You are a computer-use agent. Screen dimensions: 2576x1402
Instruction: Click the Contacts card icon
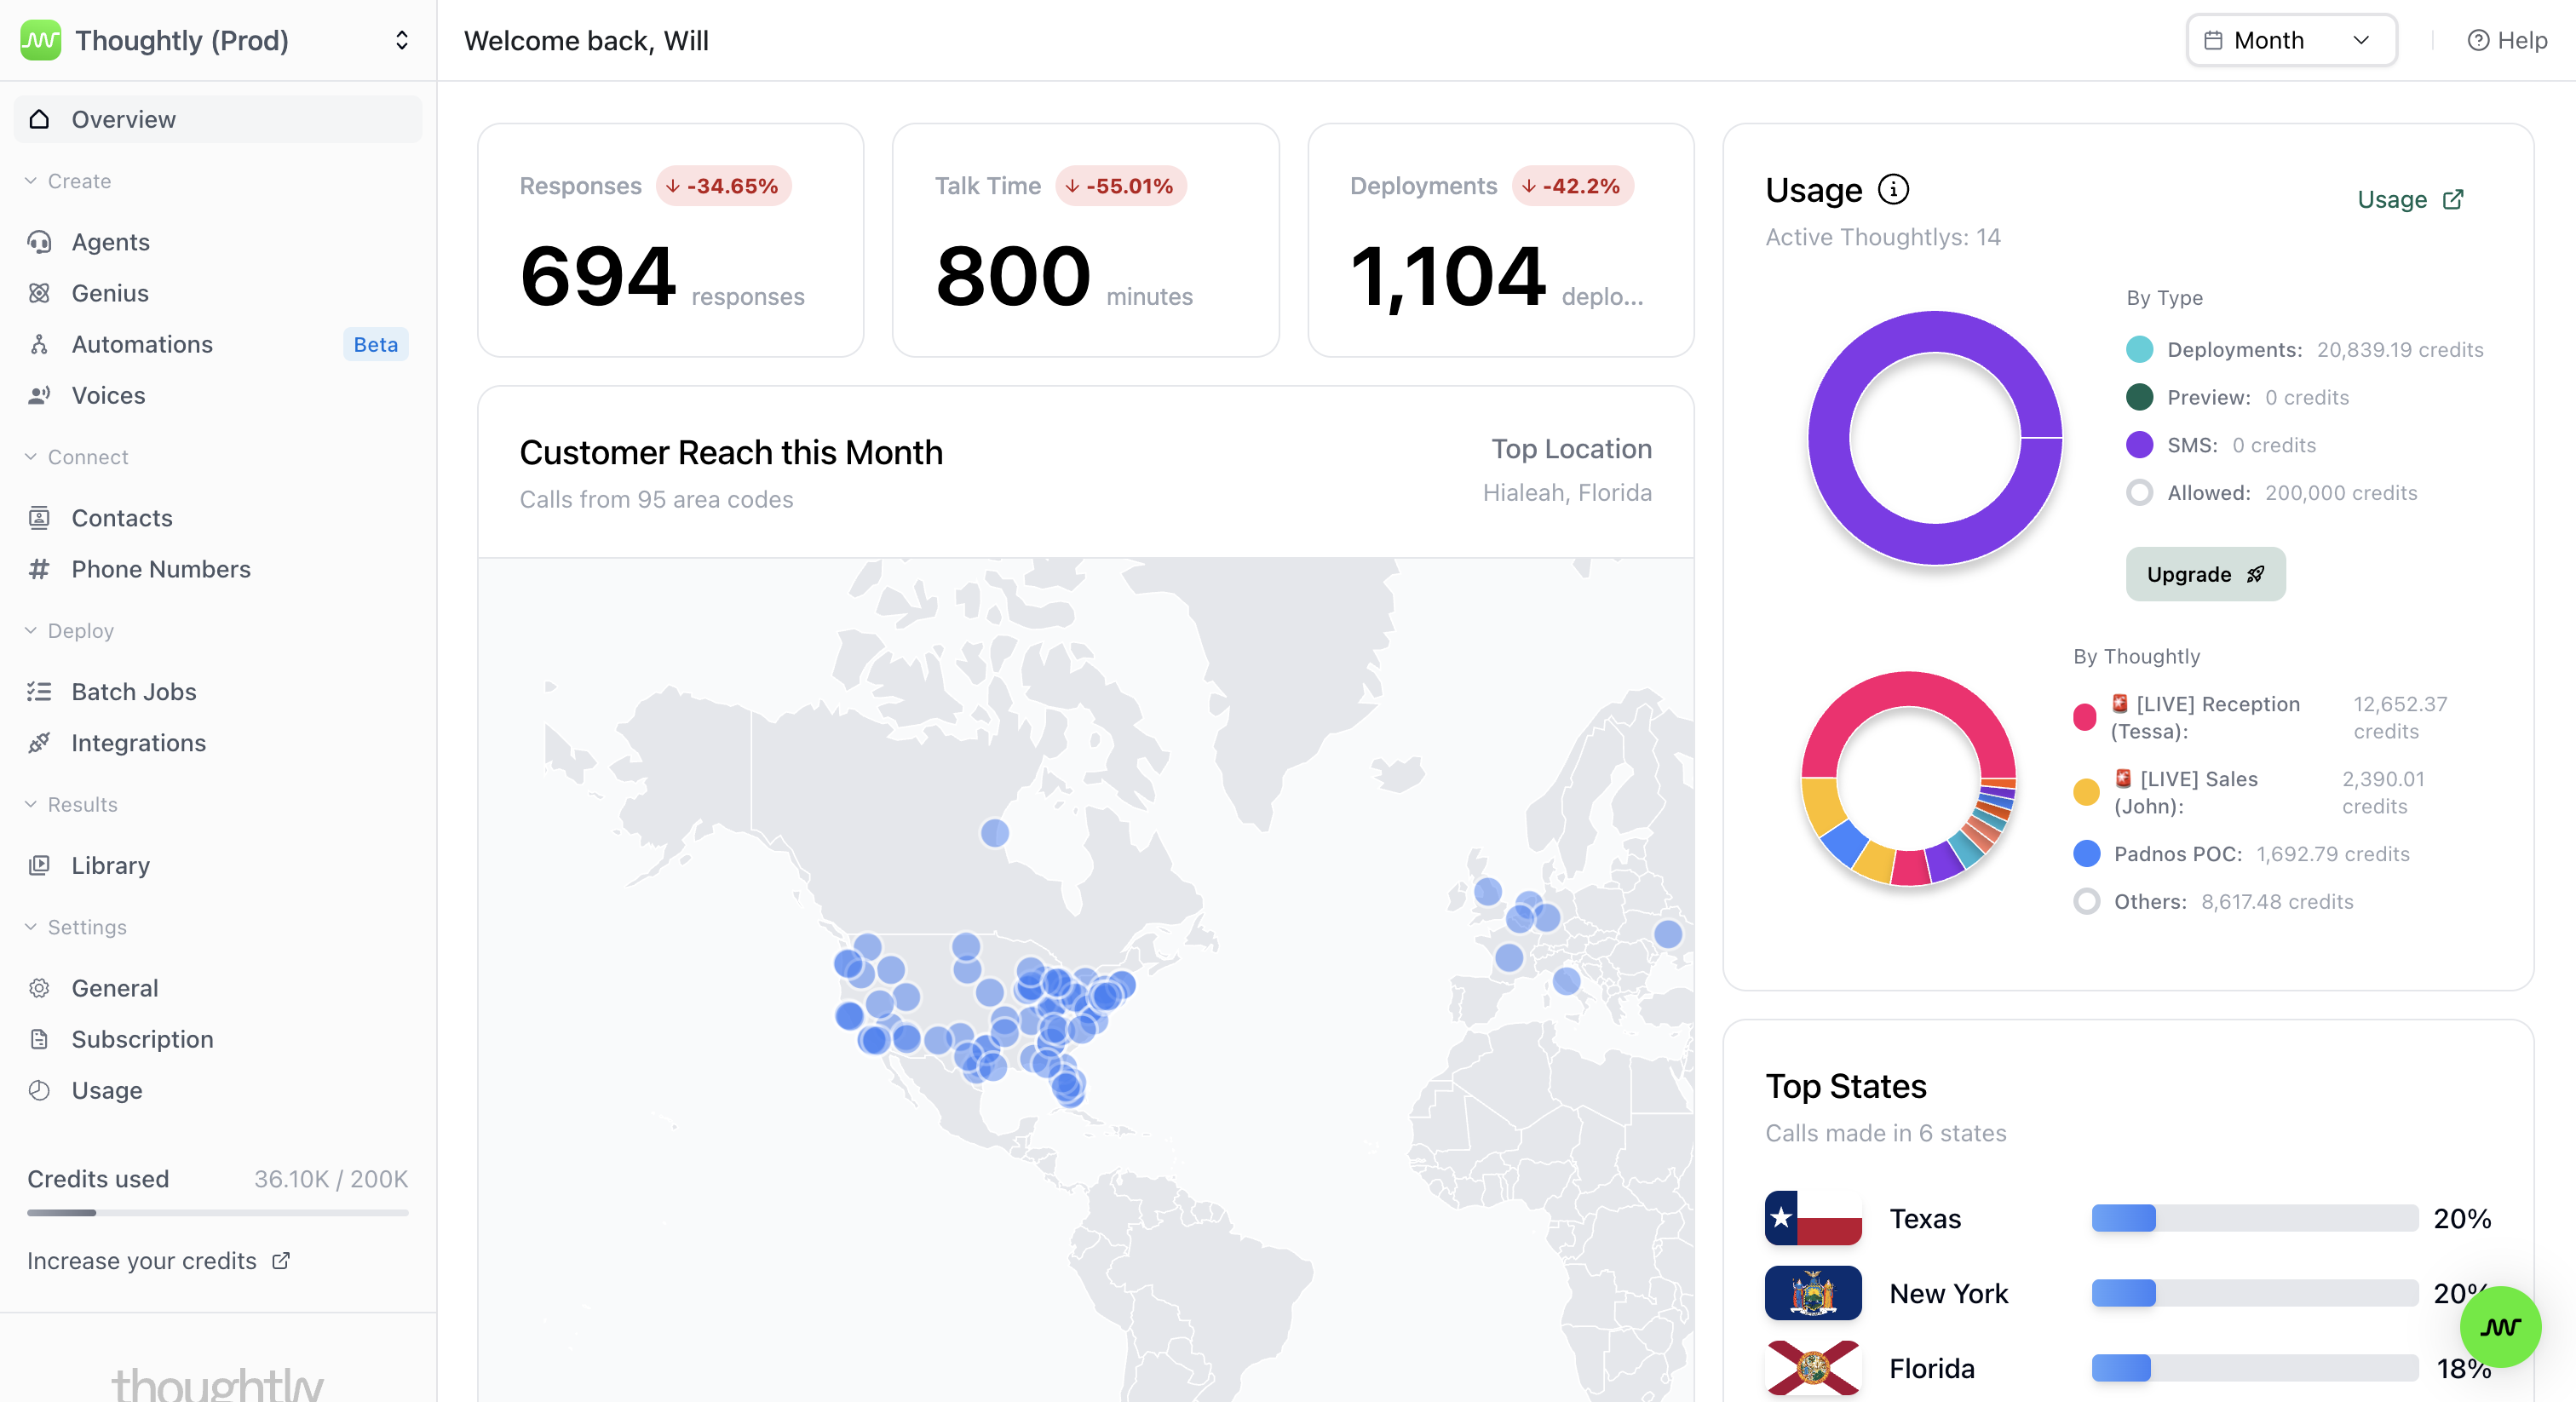(39, 518)
